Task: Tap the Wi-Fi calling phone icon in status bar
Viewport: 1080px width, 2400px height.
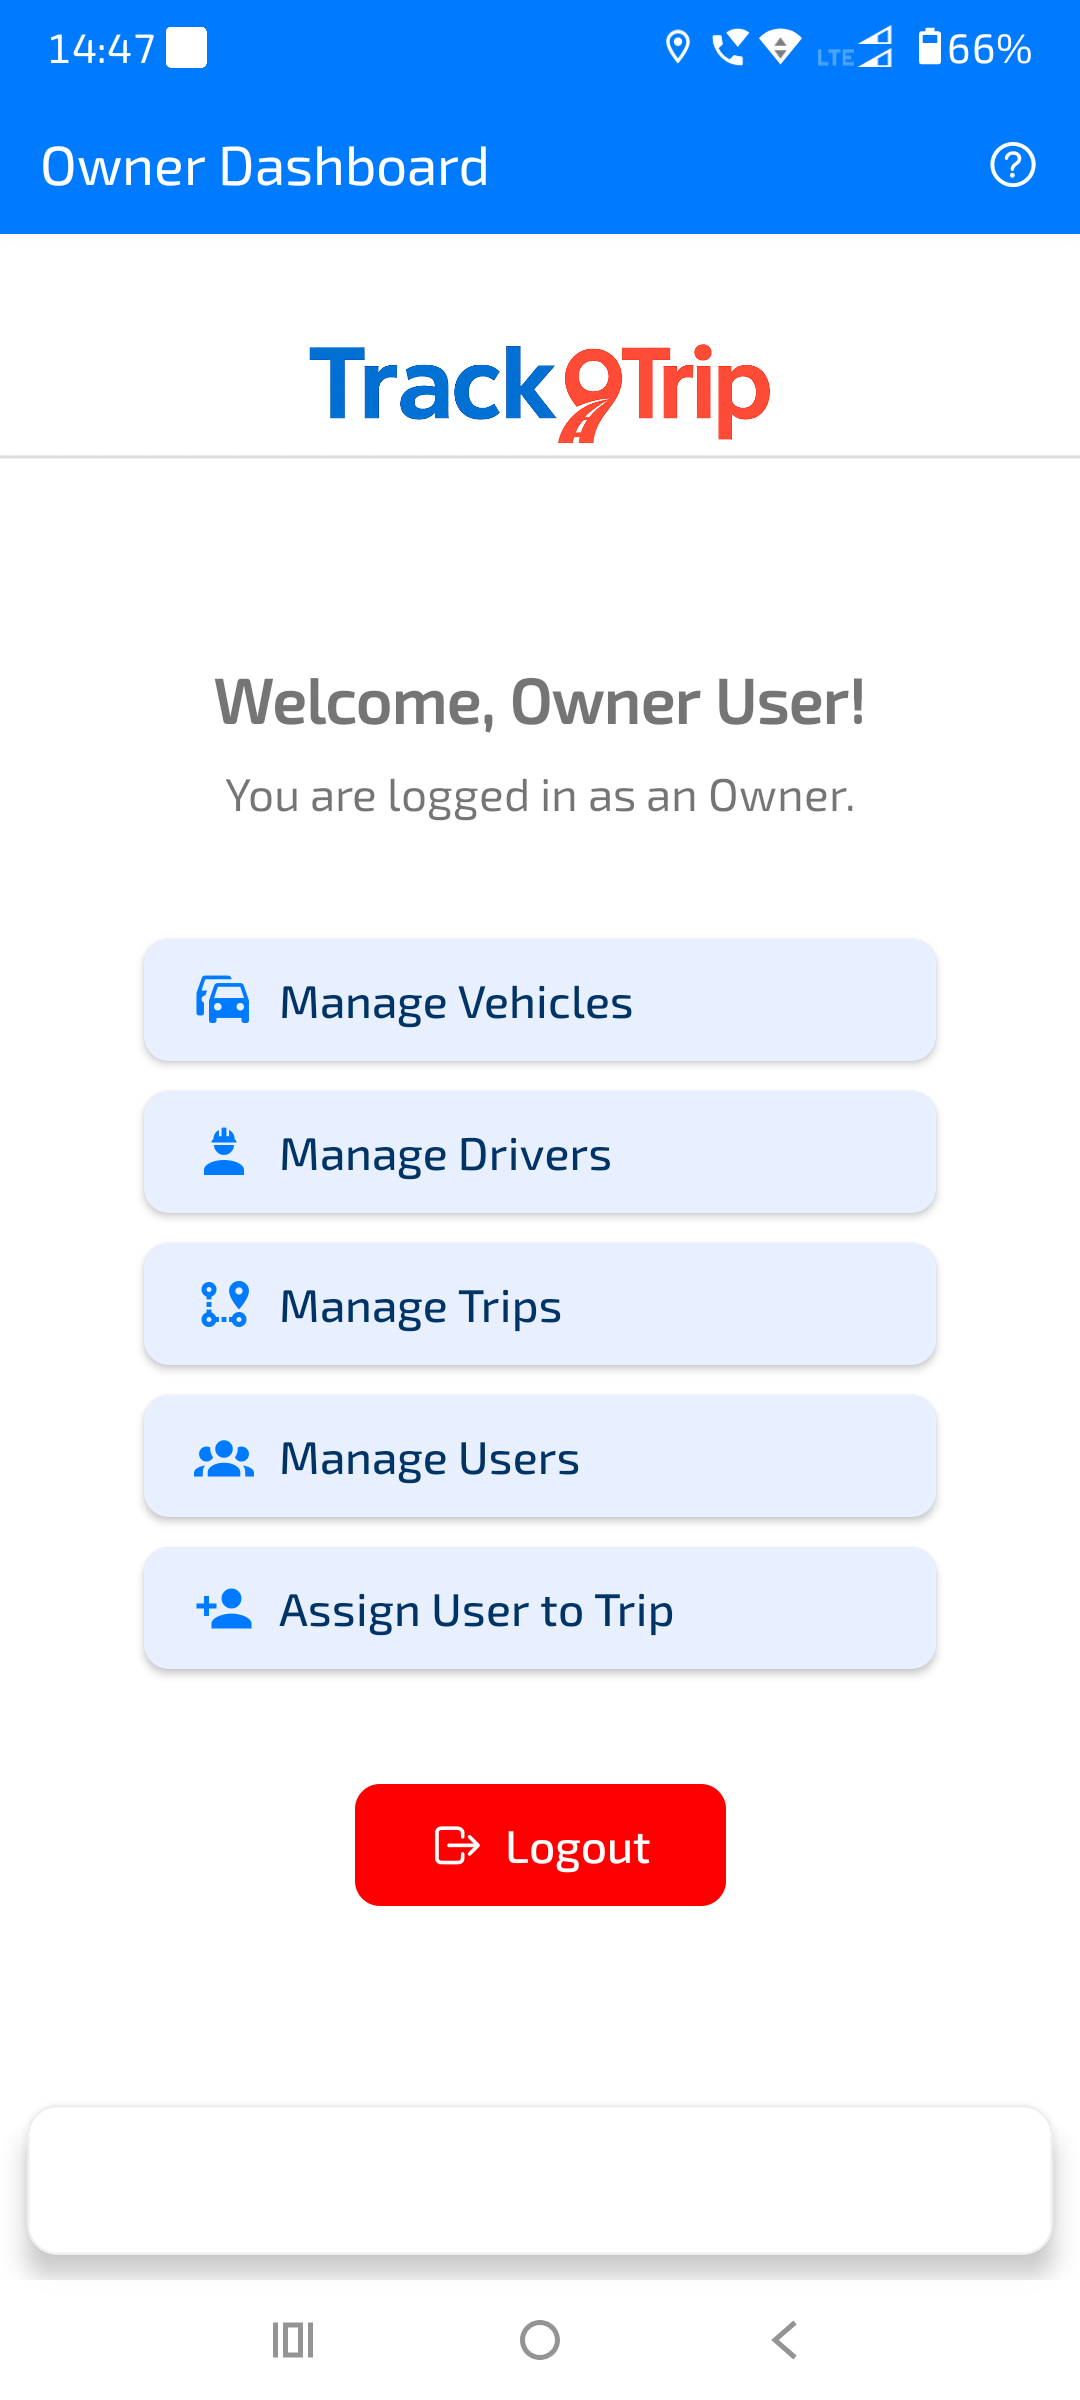Action: click(x=729, y=47)
